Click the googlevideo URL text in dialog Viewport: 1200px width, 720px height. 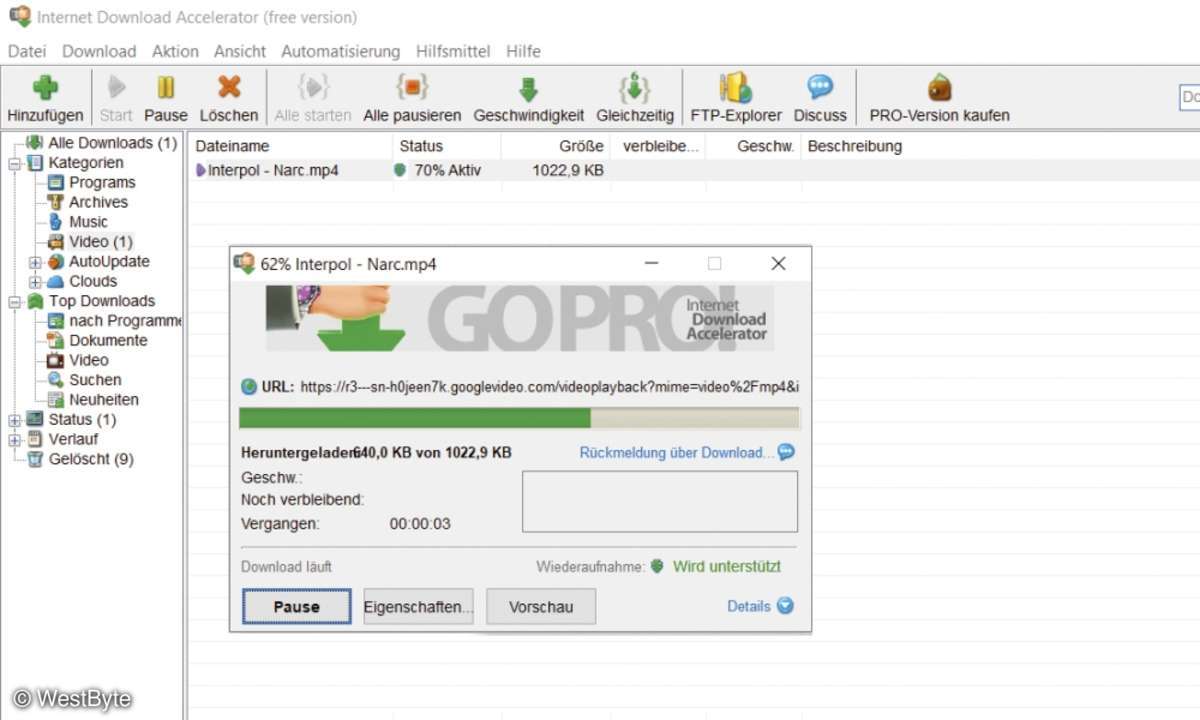pos(549,386)
